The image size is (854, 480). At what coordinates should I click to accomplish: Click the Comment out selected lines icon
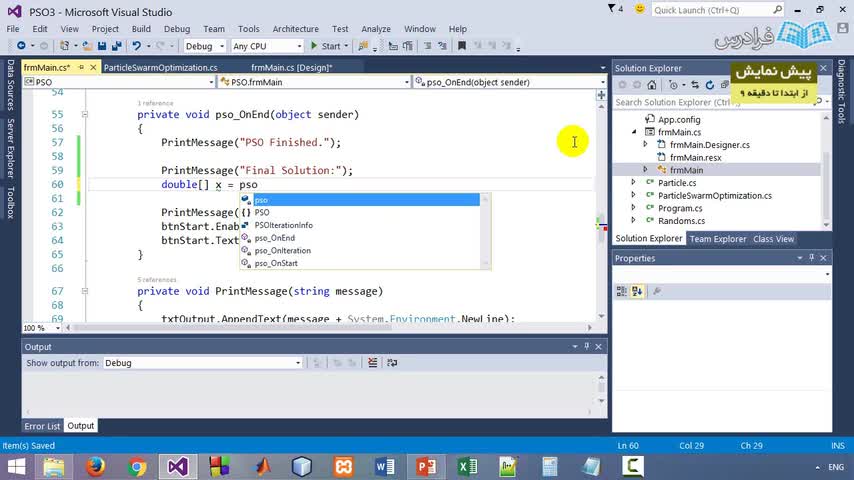click(428, 46)
